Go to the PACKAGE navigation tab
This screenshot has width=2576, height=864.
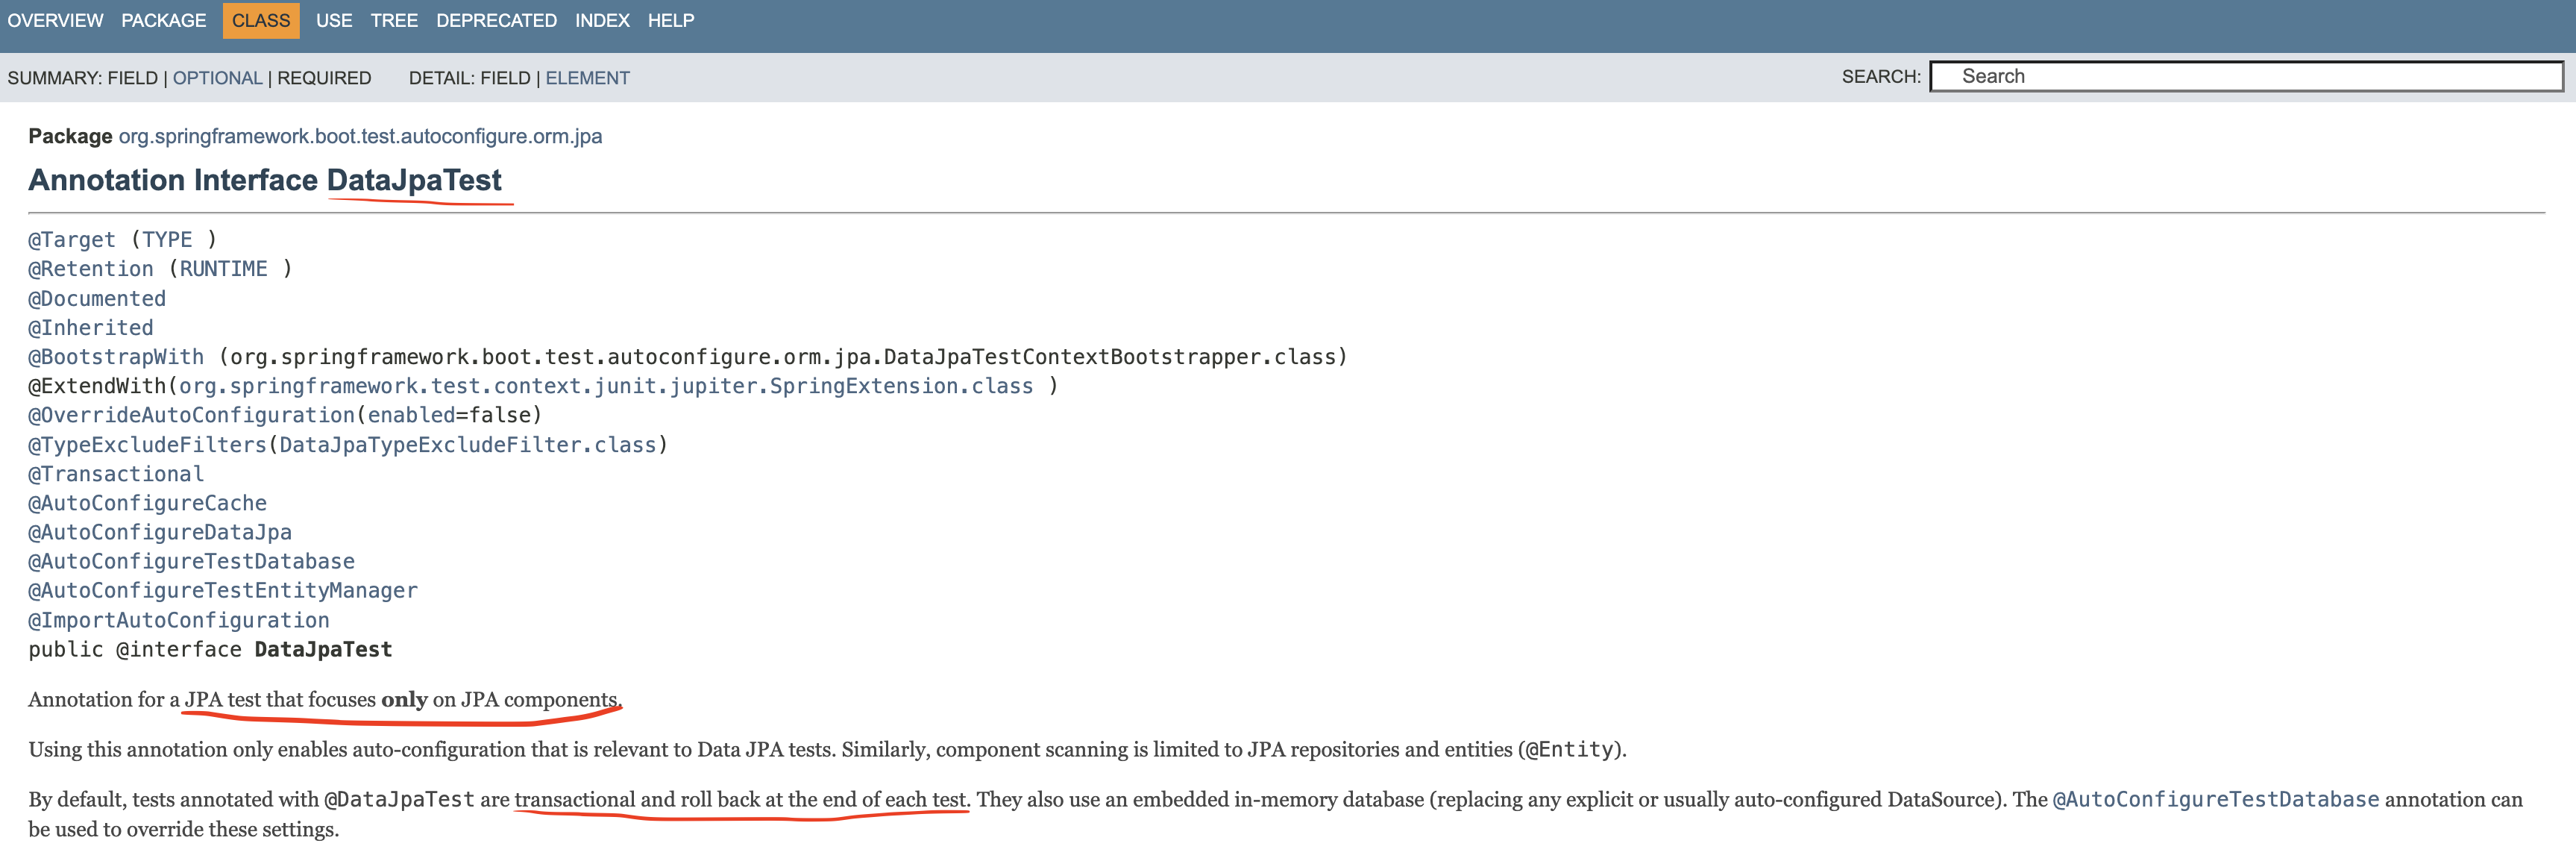coord(163,20)
